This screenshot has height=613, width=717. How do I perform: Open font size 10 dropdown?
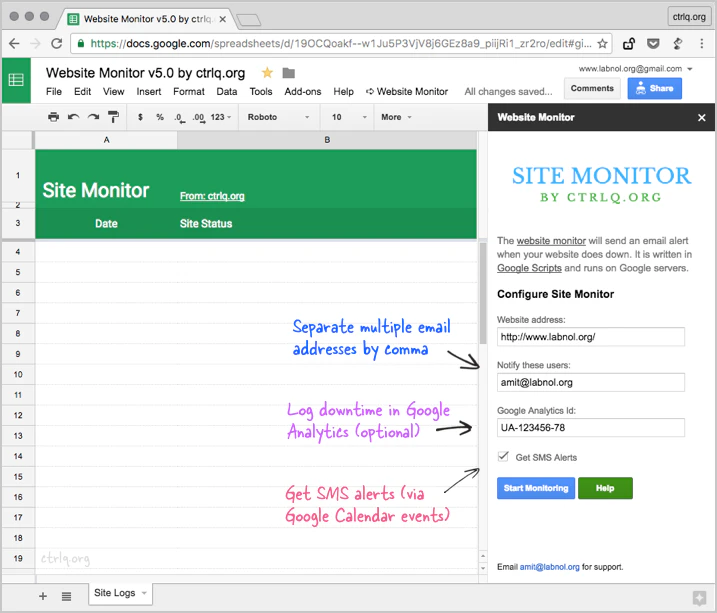[349, 117]
